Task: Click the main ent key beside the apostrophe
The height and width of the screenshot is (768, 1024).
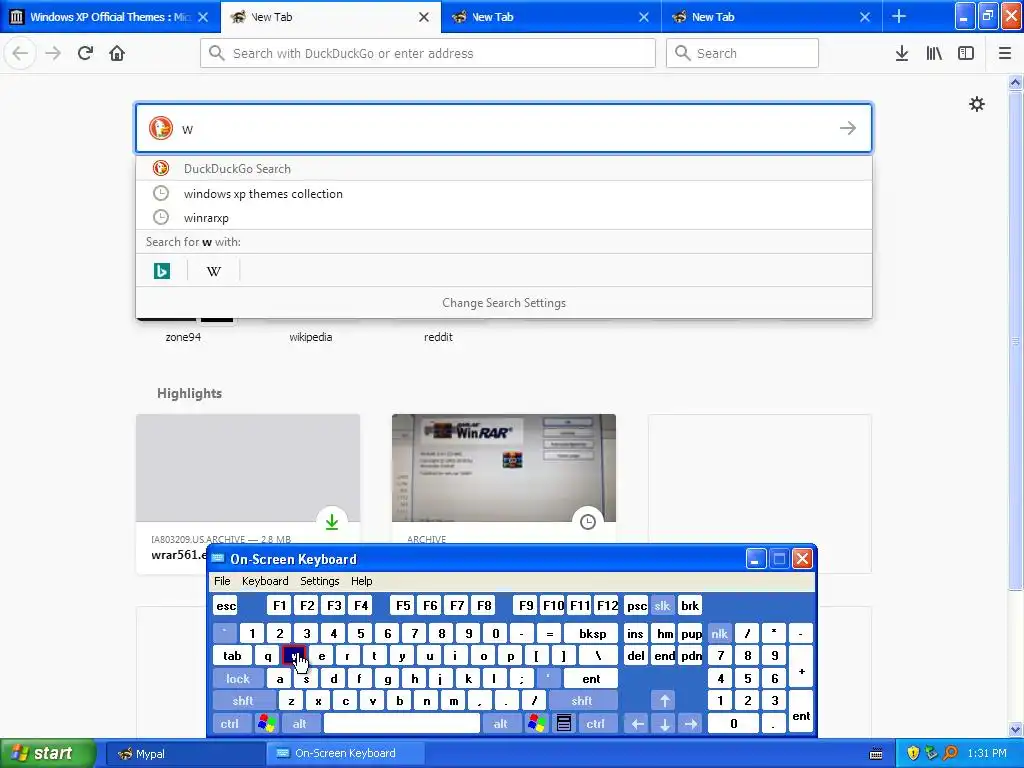Action: pyautogui.click(x=591, y=679)
